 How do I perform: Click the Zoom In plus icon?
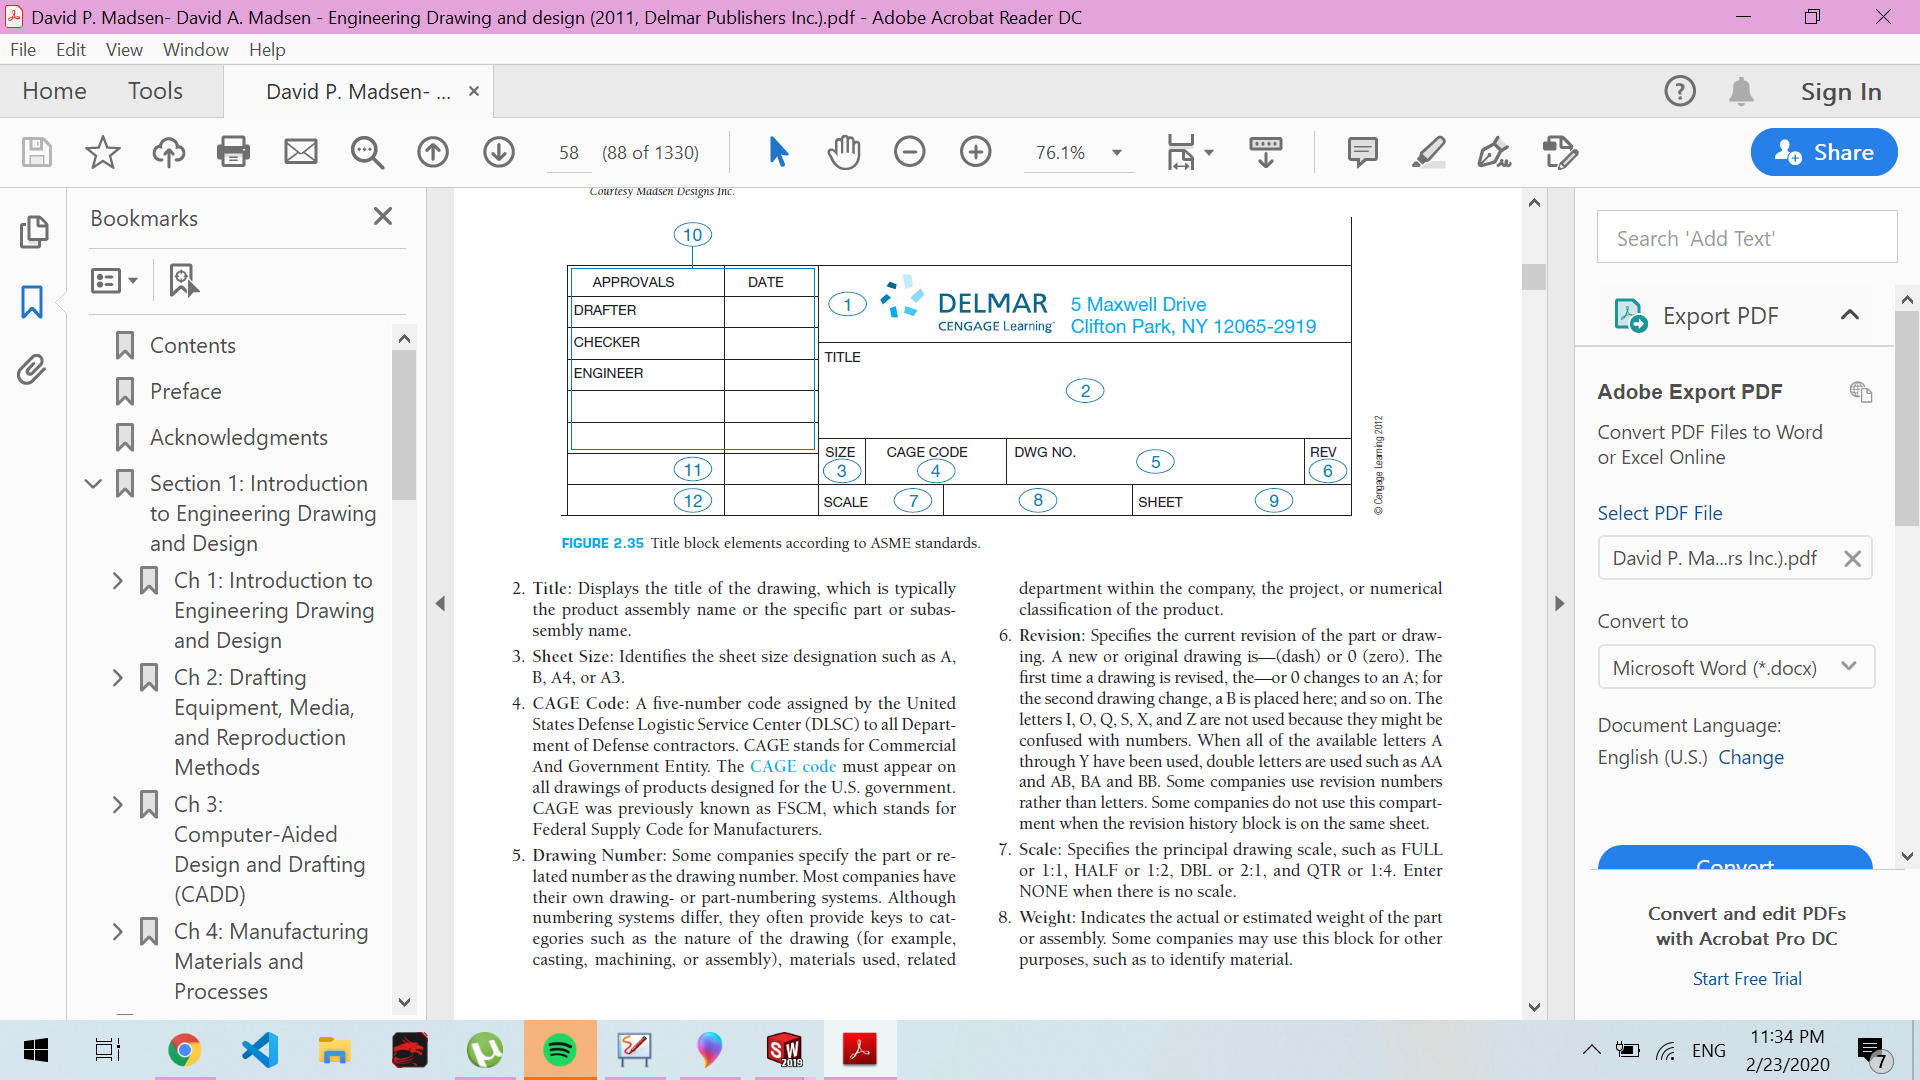click(x=975, y=152)
